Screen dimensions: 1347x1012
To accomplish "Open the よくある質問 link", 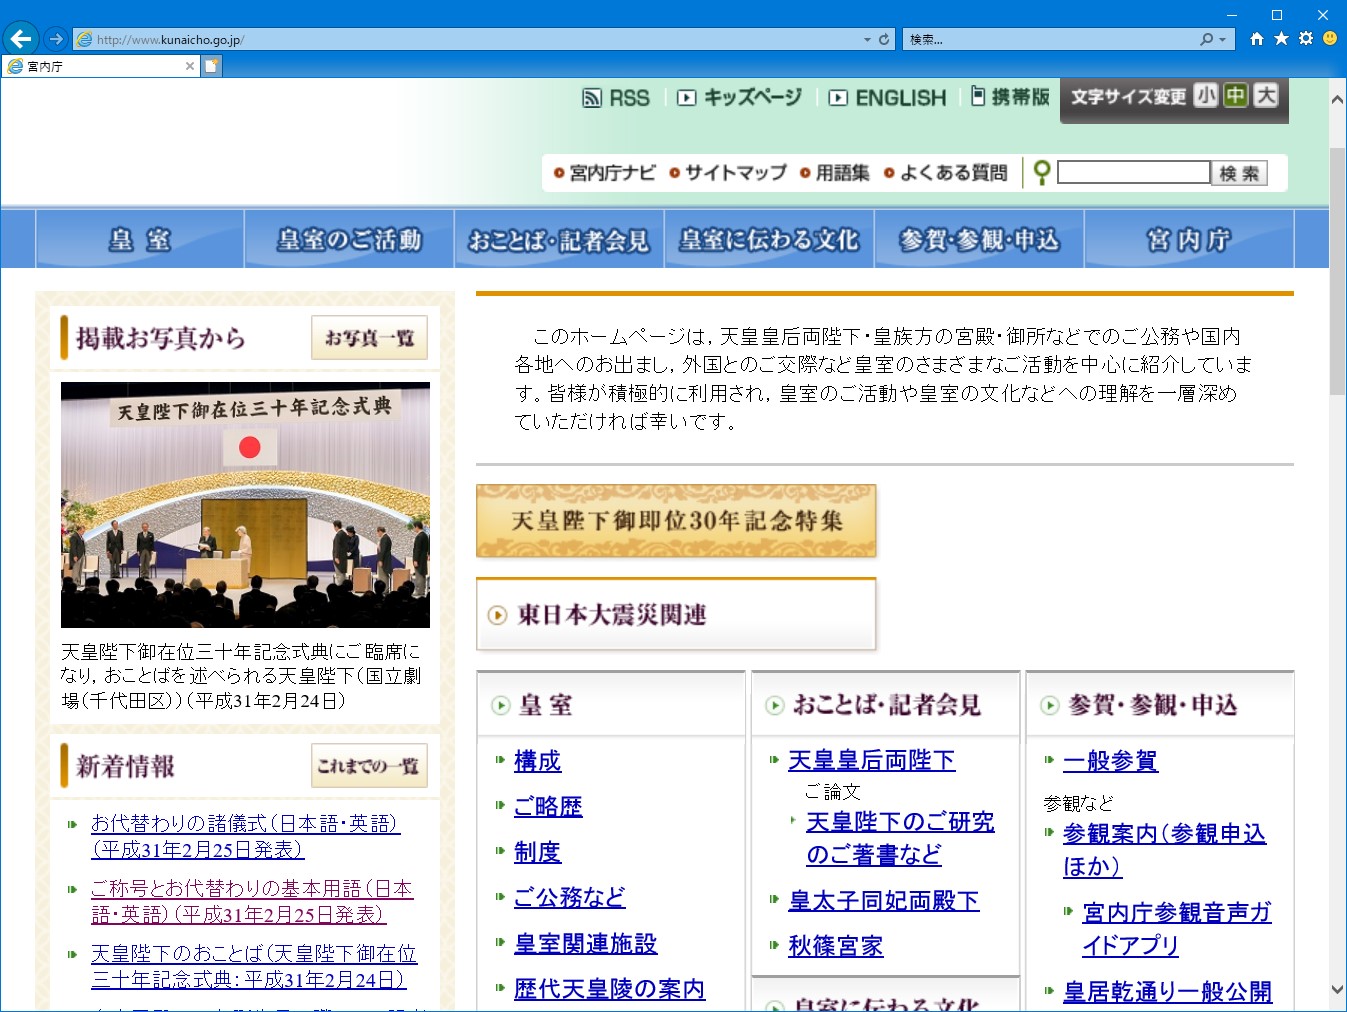I will coord(946,173).
